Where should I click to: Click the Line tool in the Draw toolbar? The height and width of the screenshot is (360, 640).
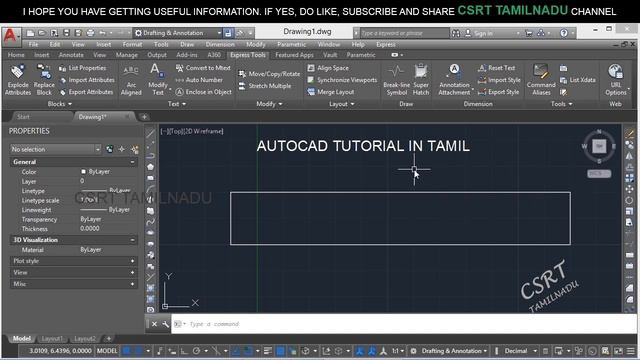click(x=151, y=133)
